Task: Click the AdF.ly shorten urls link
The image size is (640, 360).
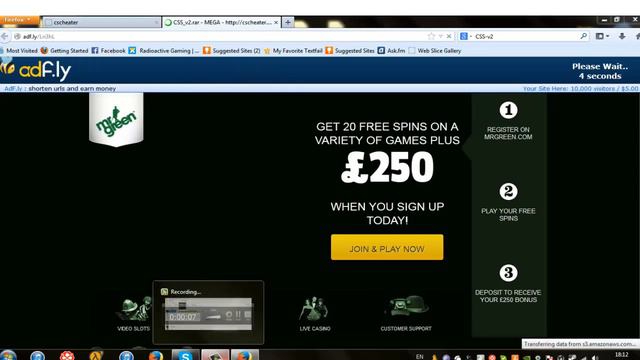Action: (60, 89)
